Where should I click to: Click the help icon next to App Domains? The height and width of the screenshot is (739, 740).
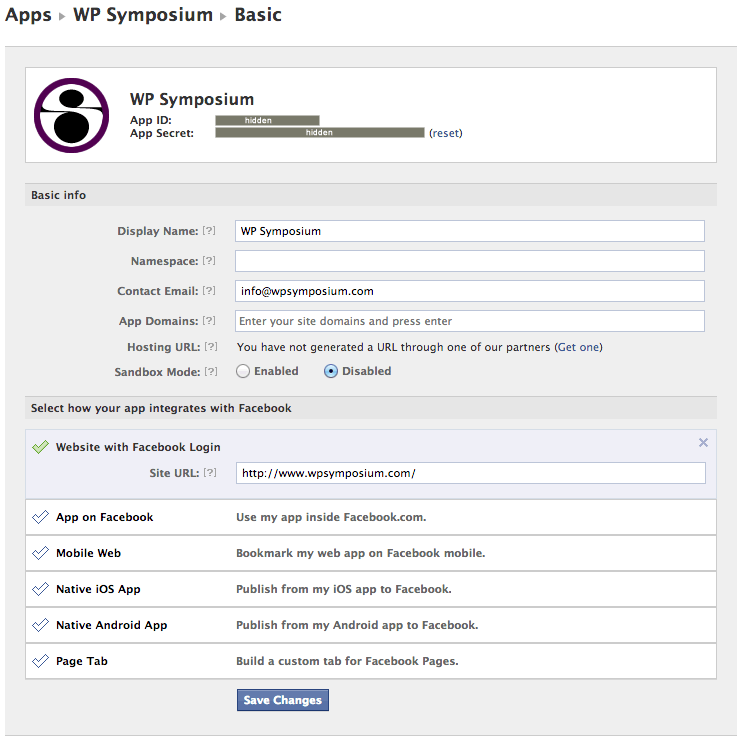pyautogui.click(x=209, y=321)
